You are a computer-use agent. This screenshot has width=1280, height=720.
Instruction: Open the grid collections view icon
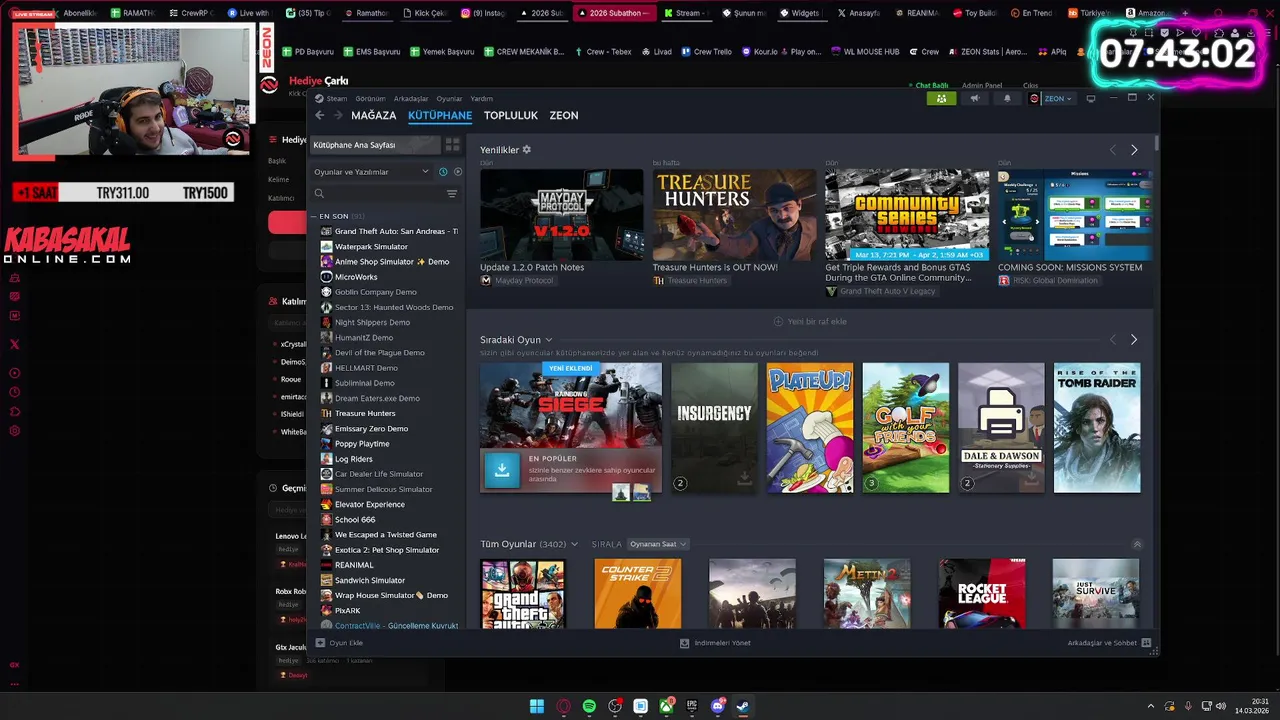[x=452, y=145]
